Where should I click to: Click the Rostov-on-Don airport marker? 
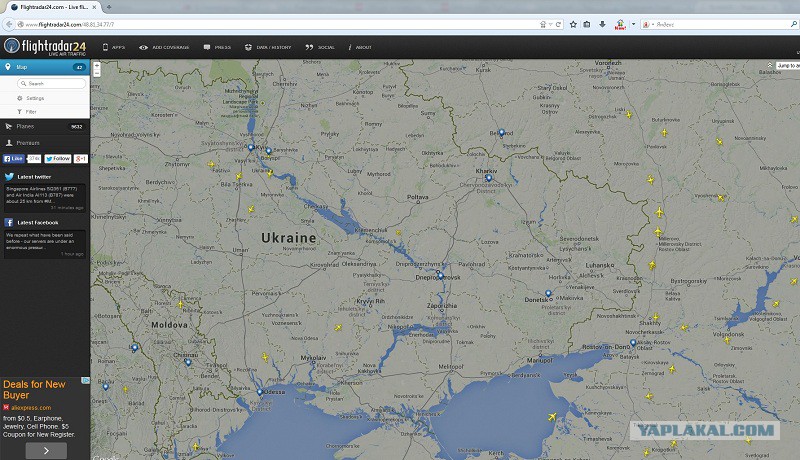633,343
